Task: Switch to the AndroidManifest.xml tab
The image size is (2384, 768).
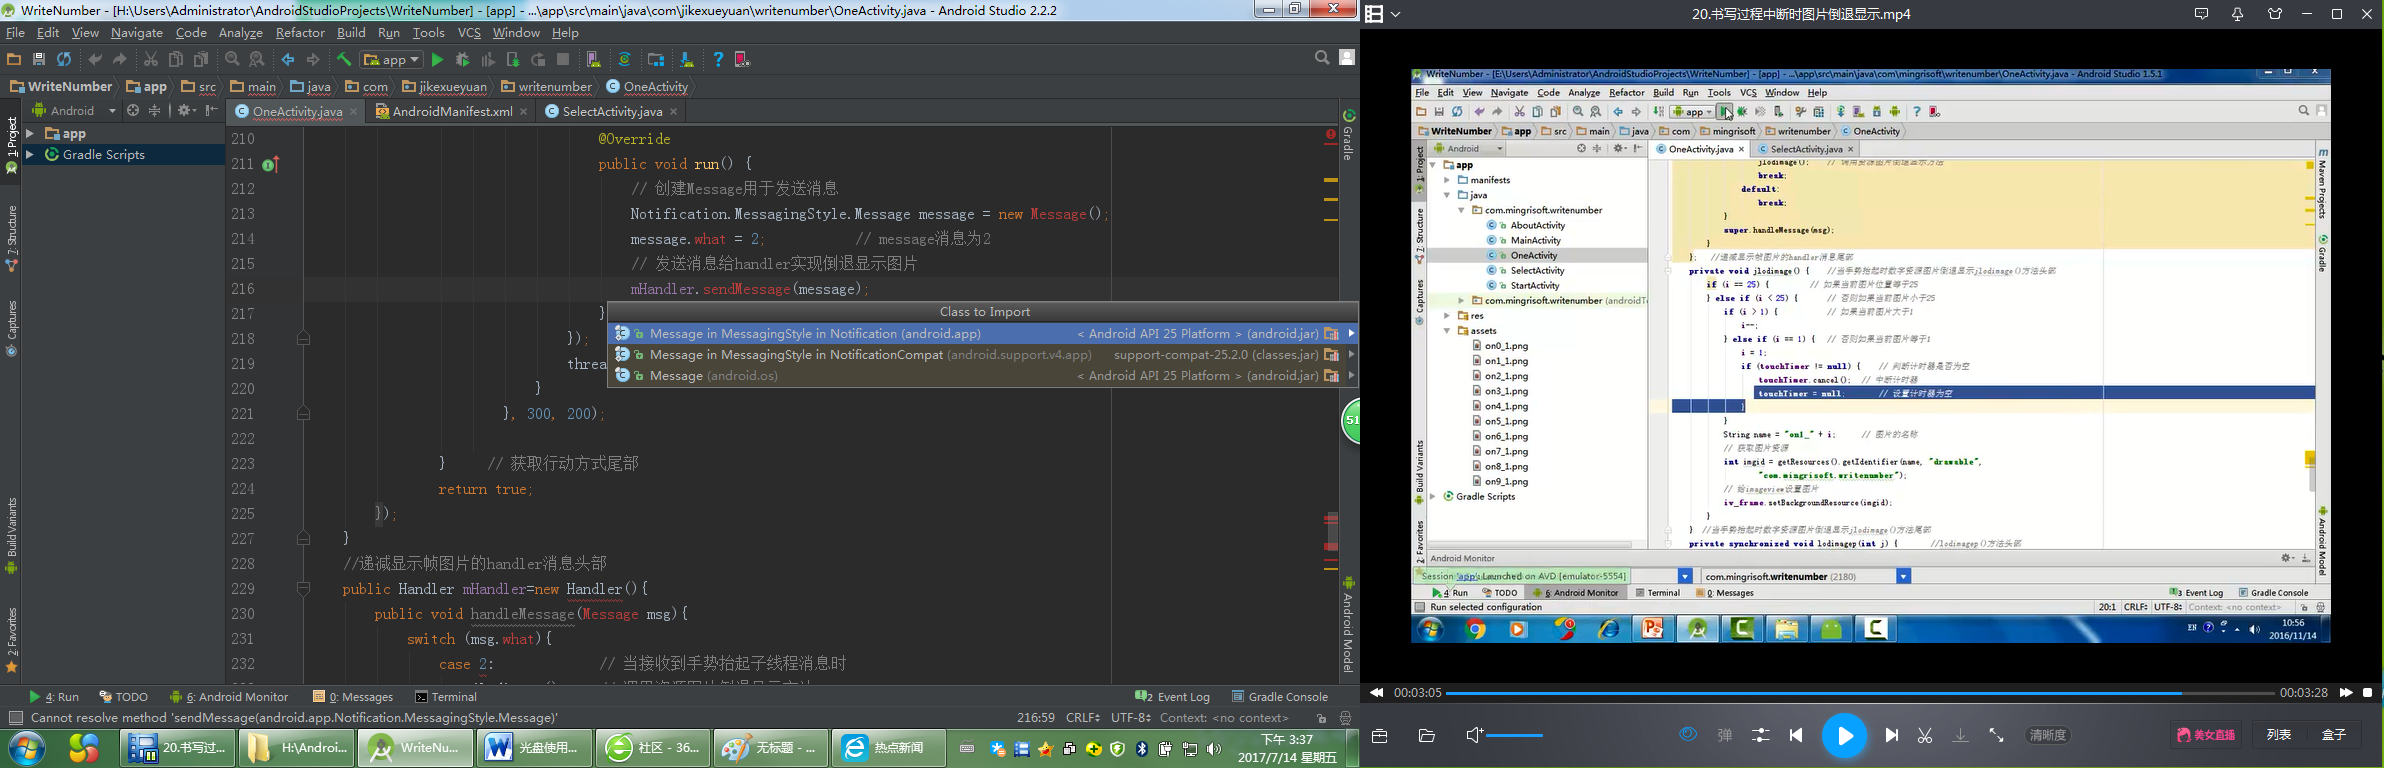Action: [x=451, y=111]
